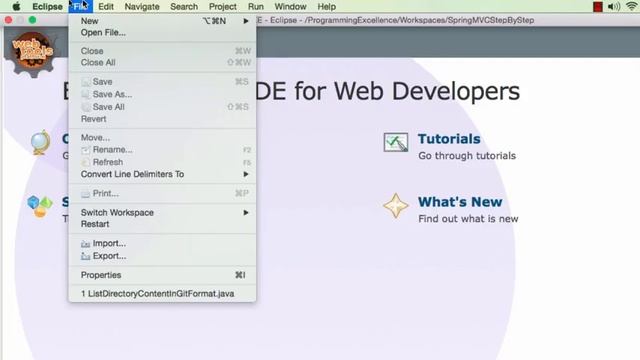The image size is (640, 360).
Task: Choose Save All from the File menu
Action: 162,107
